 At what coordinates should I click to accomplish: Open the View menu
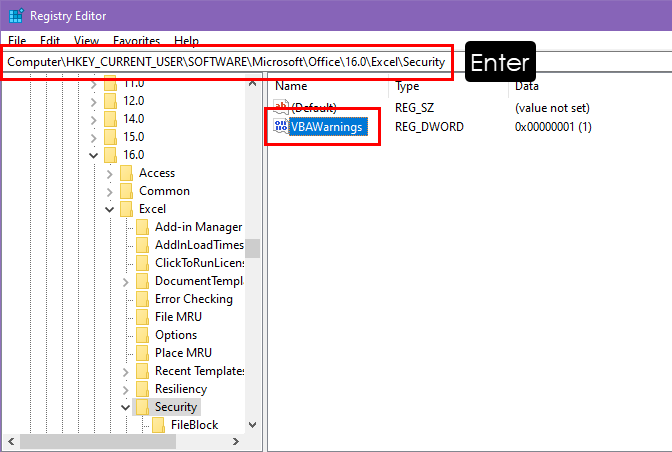pyautogui.click(x=86, y=41)
